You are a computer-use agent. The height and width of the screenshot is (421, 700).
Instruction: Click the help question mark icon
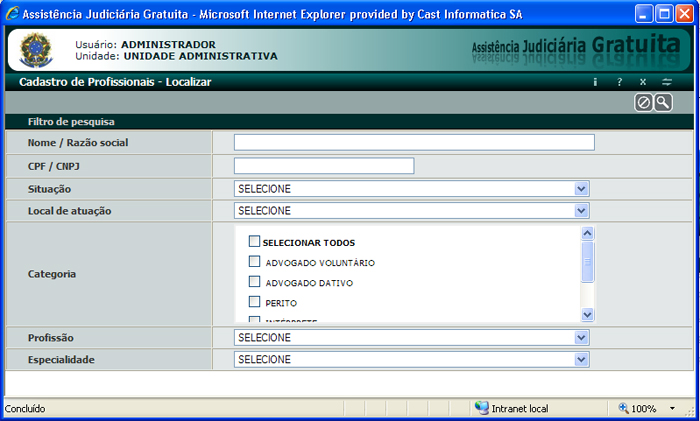tap(620, 82)
